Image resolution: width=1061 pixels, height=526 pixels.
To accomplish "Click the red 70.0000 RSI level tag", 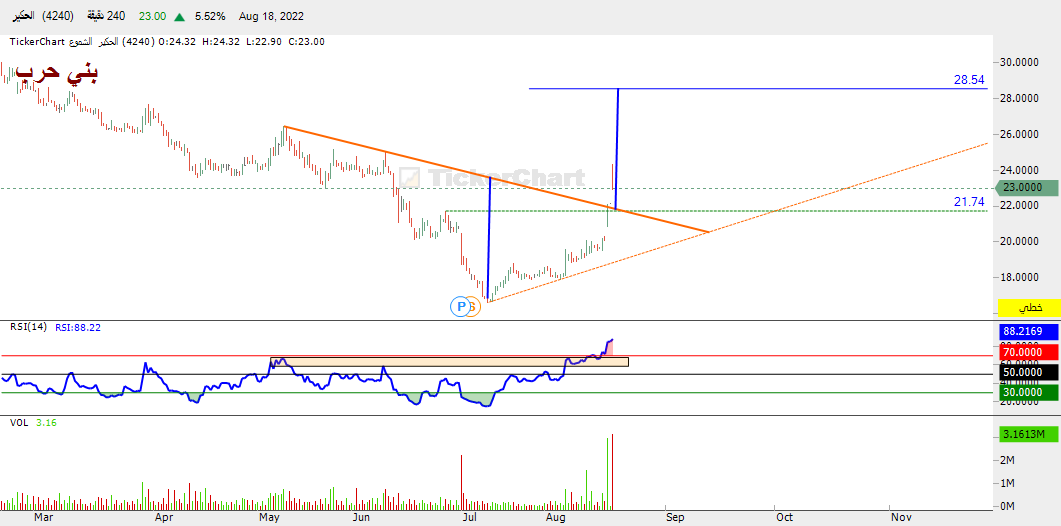I will click(1028, 352).
